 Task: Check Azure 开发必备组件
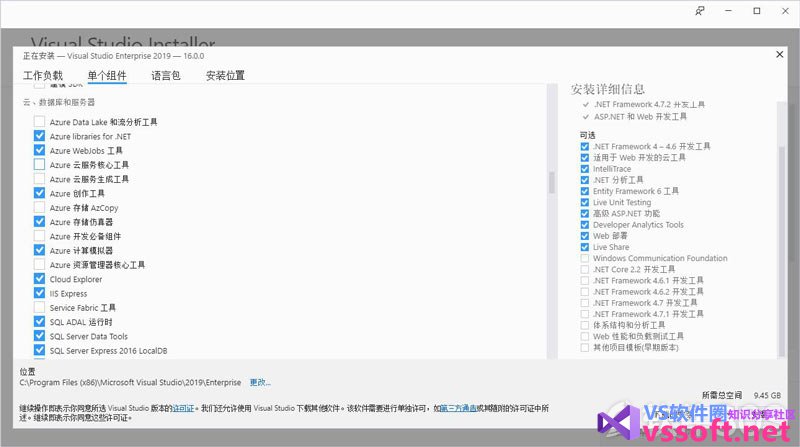[x=39, y=236]
